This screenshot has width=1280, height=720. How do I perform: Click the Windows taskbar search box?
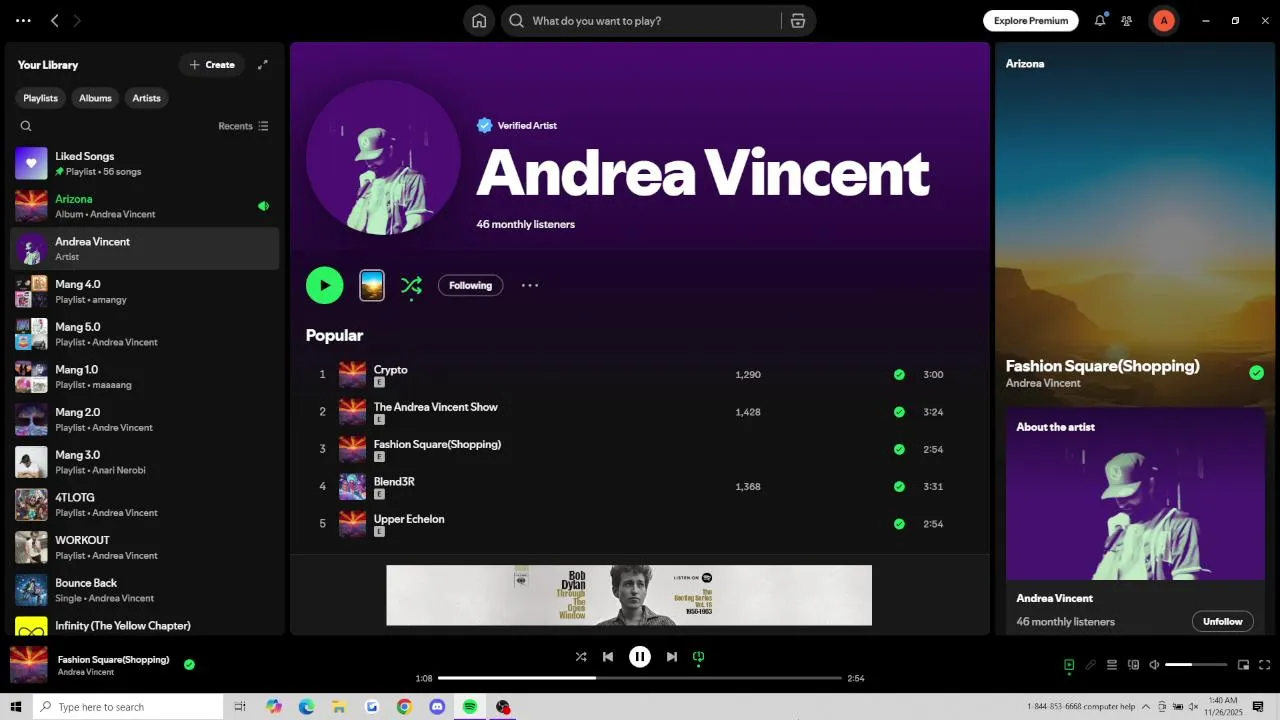click(x=128, y=706)
